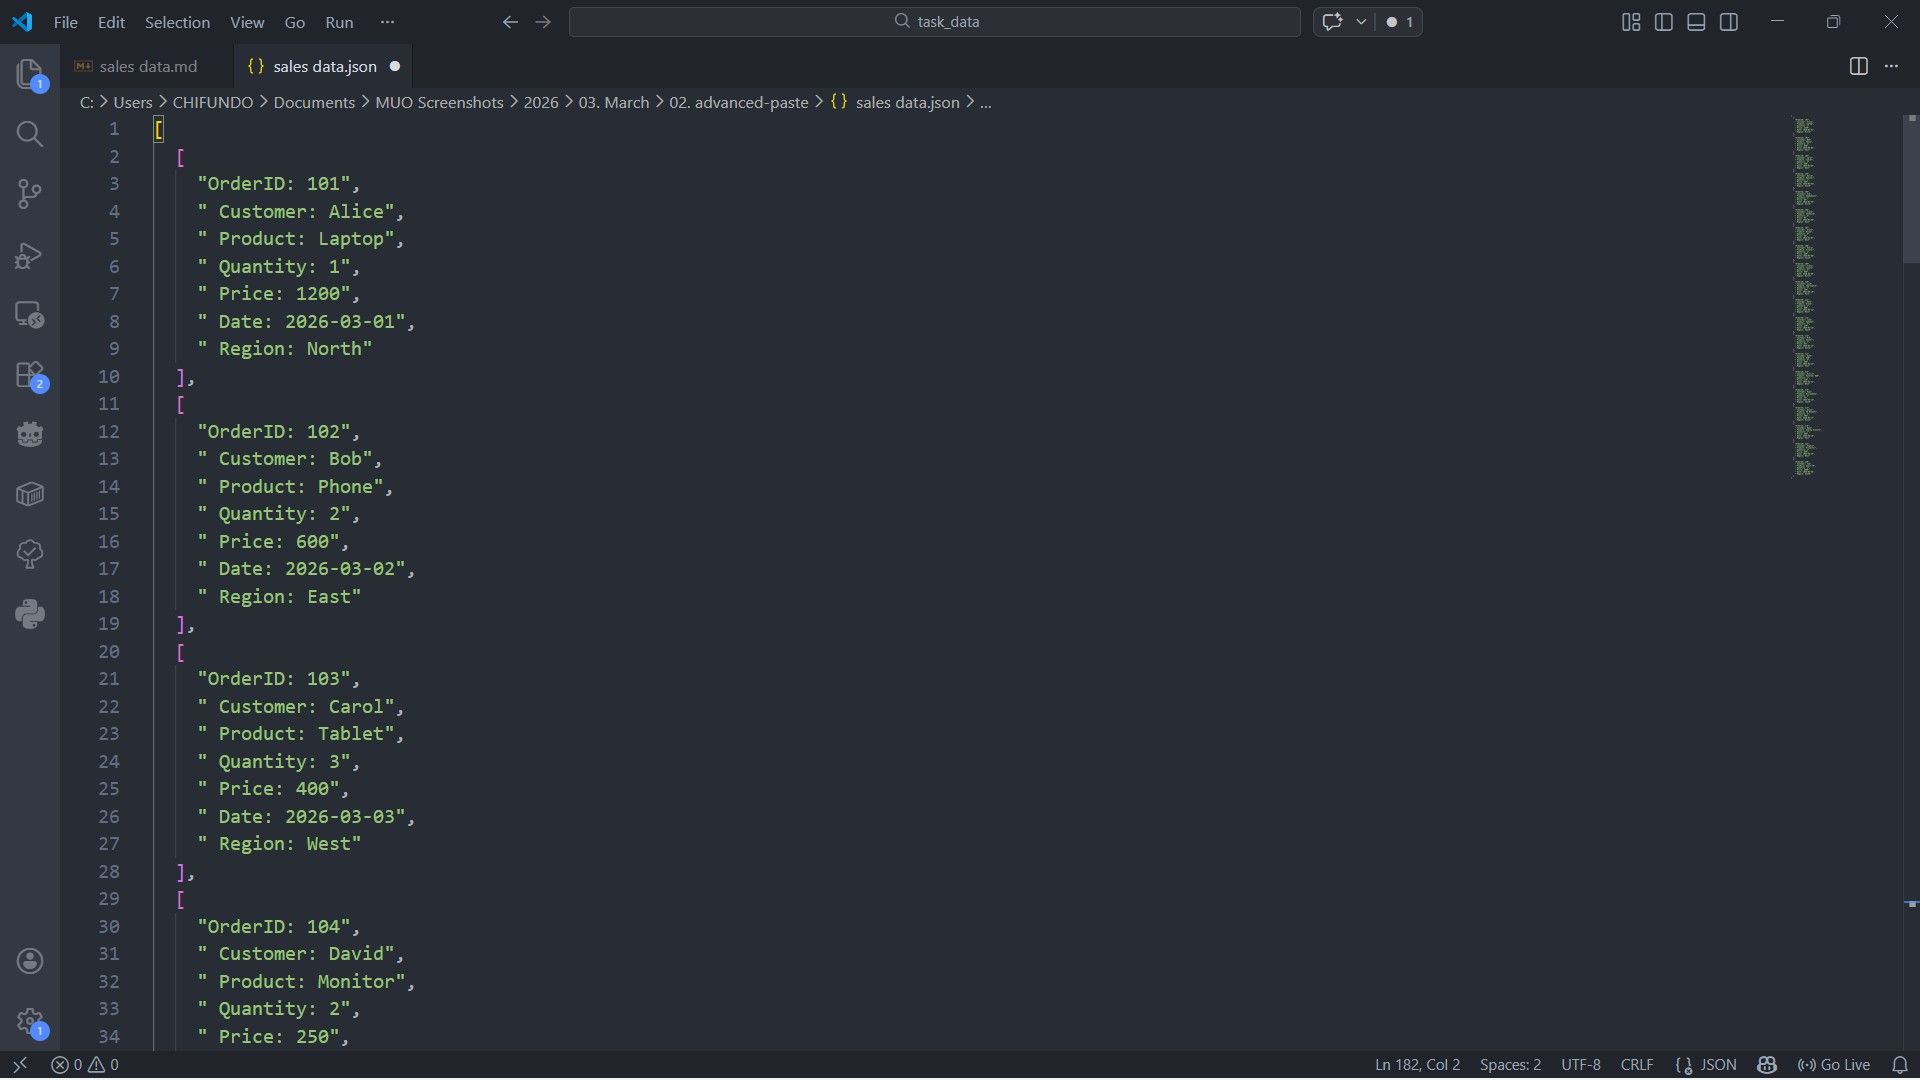Click Ln 182, Col 2 position indicator
1920x1080 pixels.
pos(1417,1065)
